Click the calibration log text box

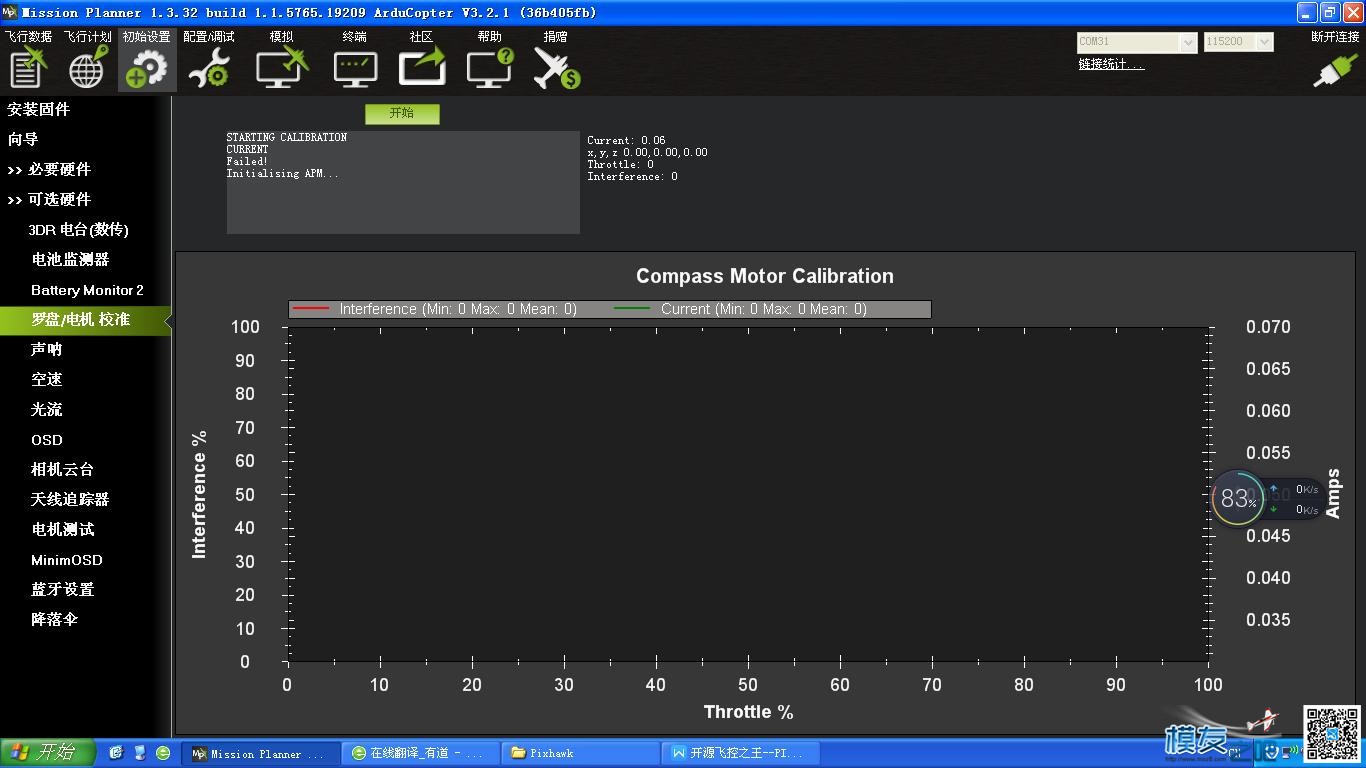coord(403,182)
